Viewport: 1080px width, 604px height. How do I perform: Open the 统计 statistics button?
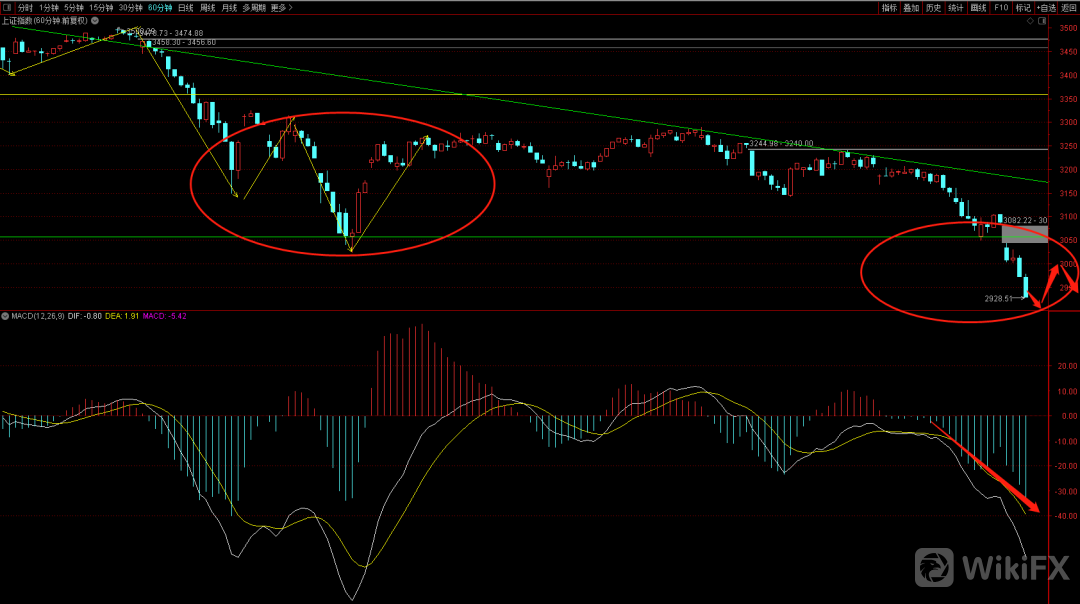pyautogui.click(x=956, y=7)
